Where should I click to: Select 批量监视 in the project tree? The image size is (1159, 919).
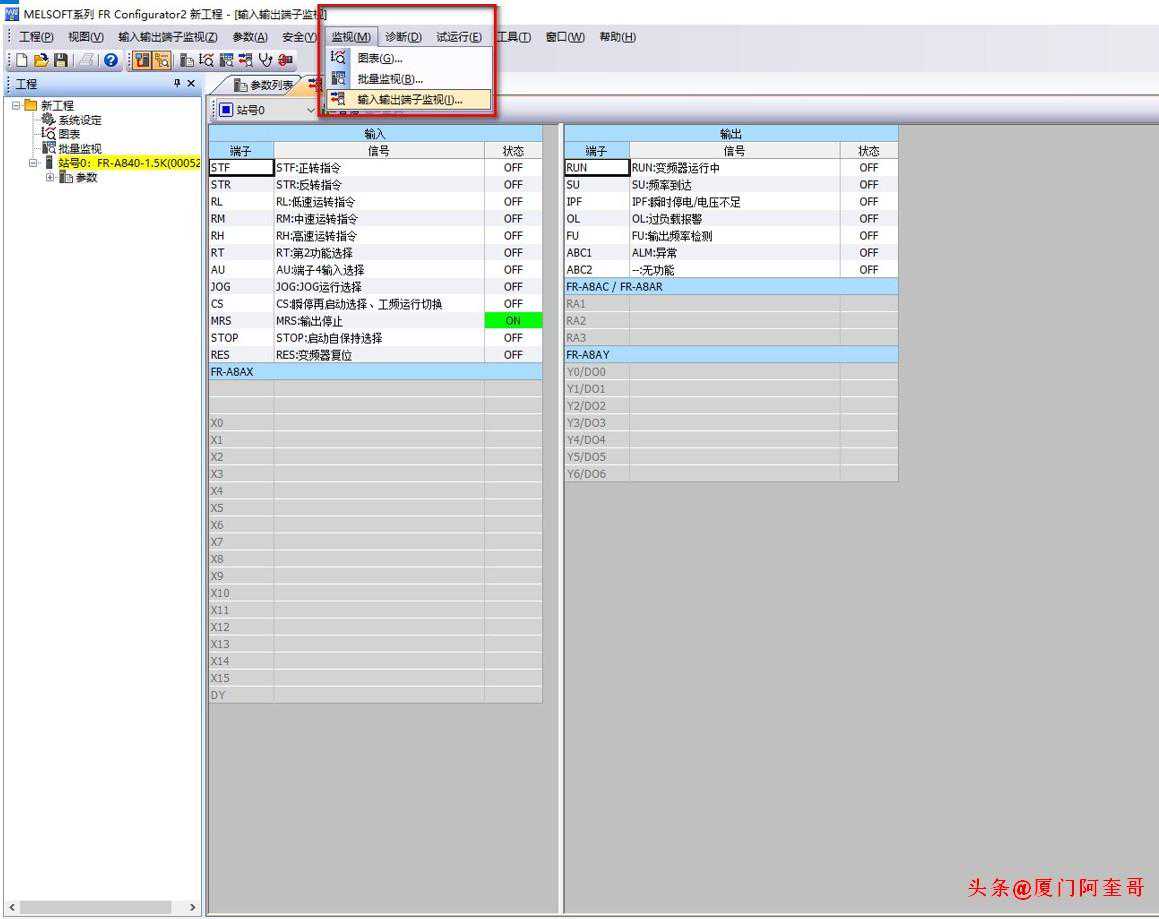tap(78, 149)
